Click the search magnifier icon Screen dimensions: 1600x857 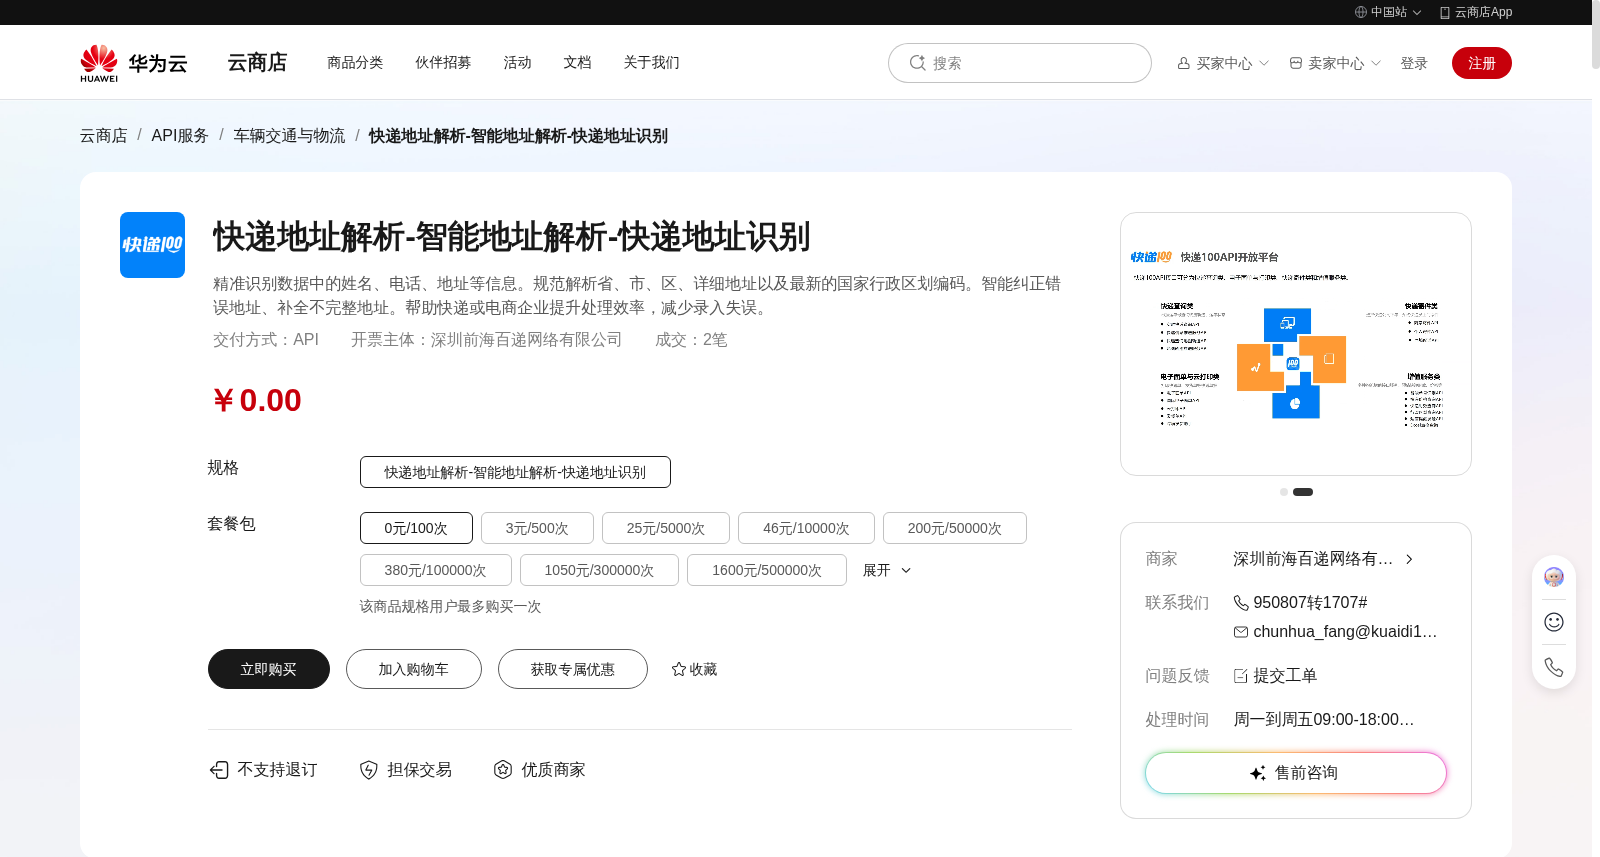point(917,63)
